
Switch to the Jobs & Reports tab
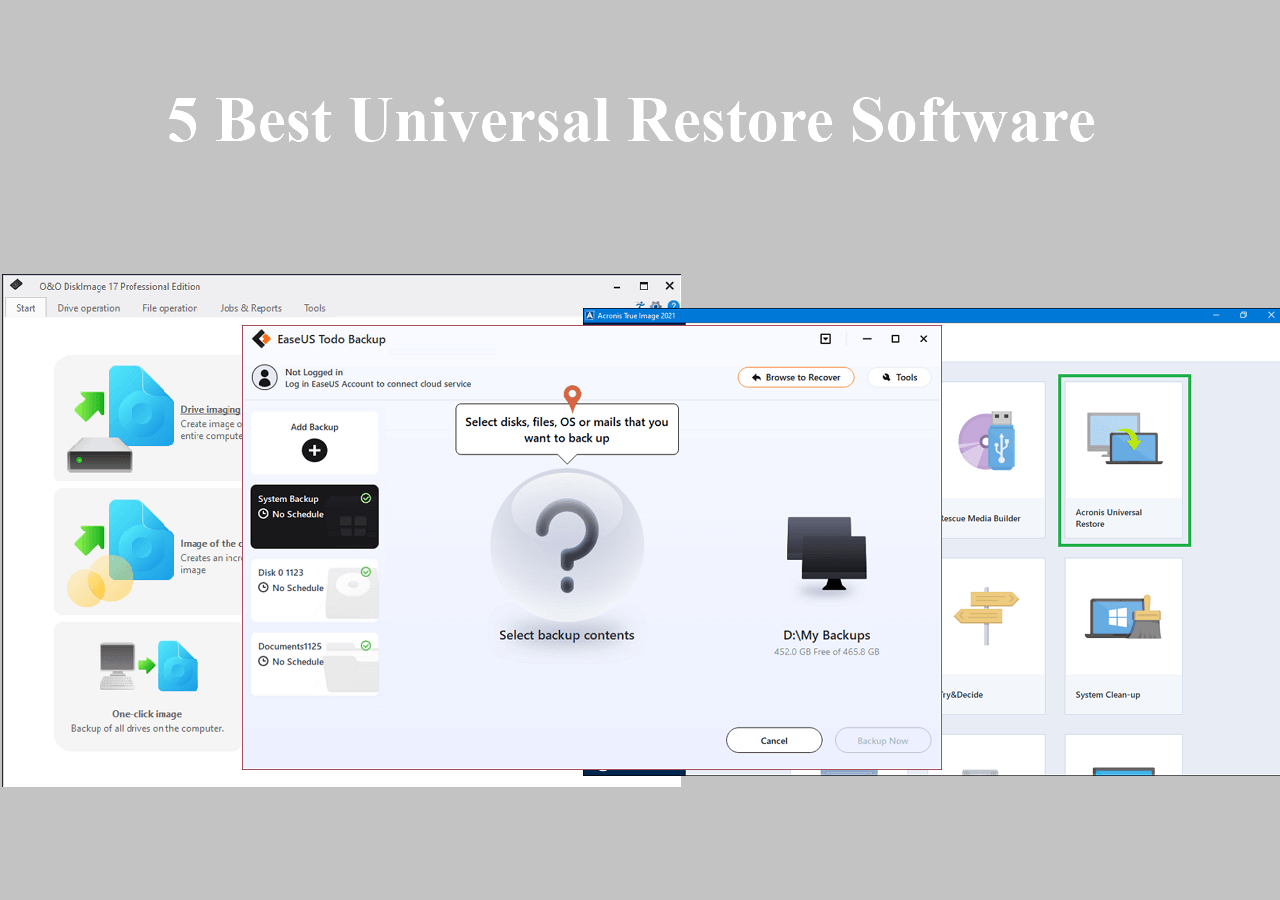(251, 308)
